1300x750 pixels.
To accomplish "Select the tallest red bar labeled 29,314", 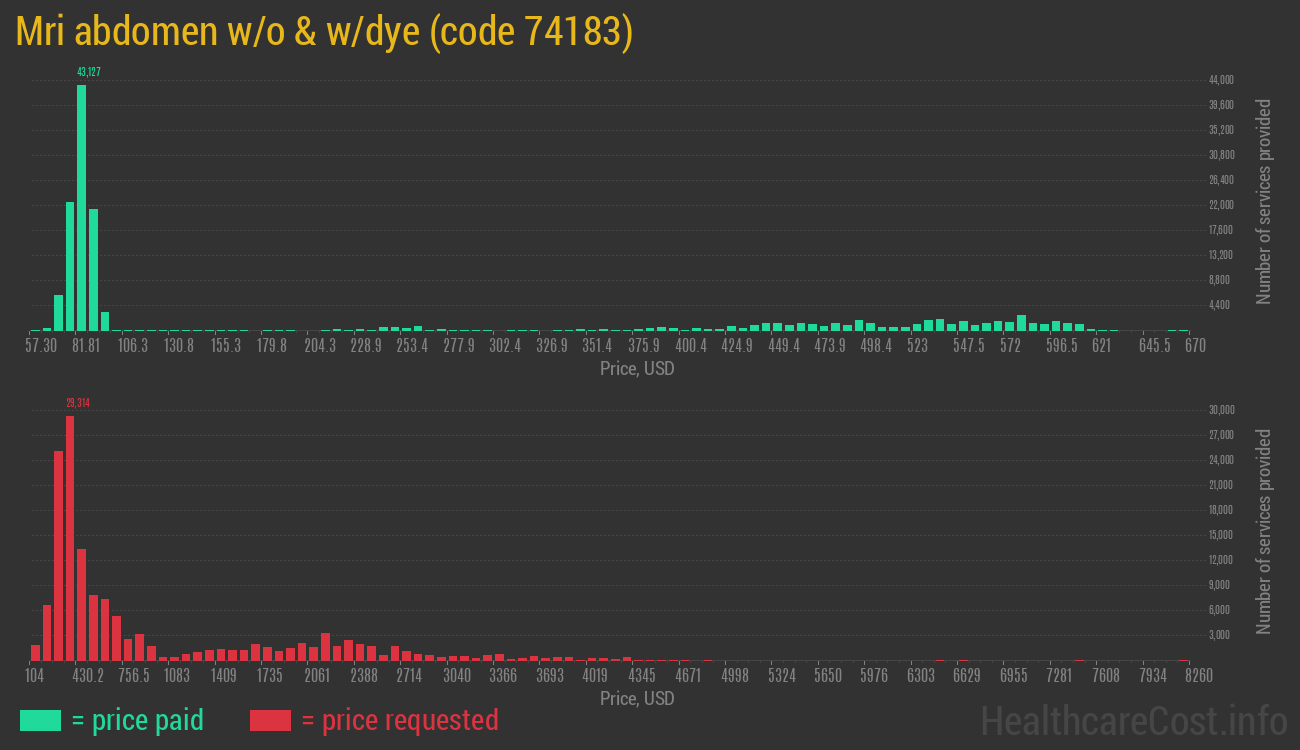I will (70, 538).
